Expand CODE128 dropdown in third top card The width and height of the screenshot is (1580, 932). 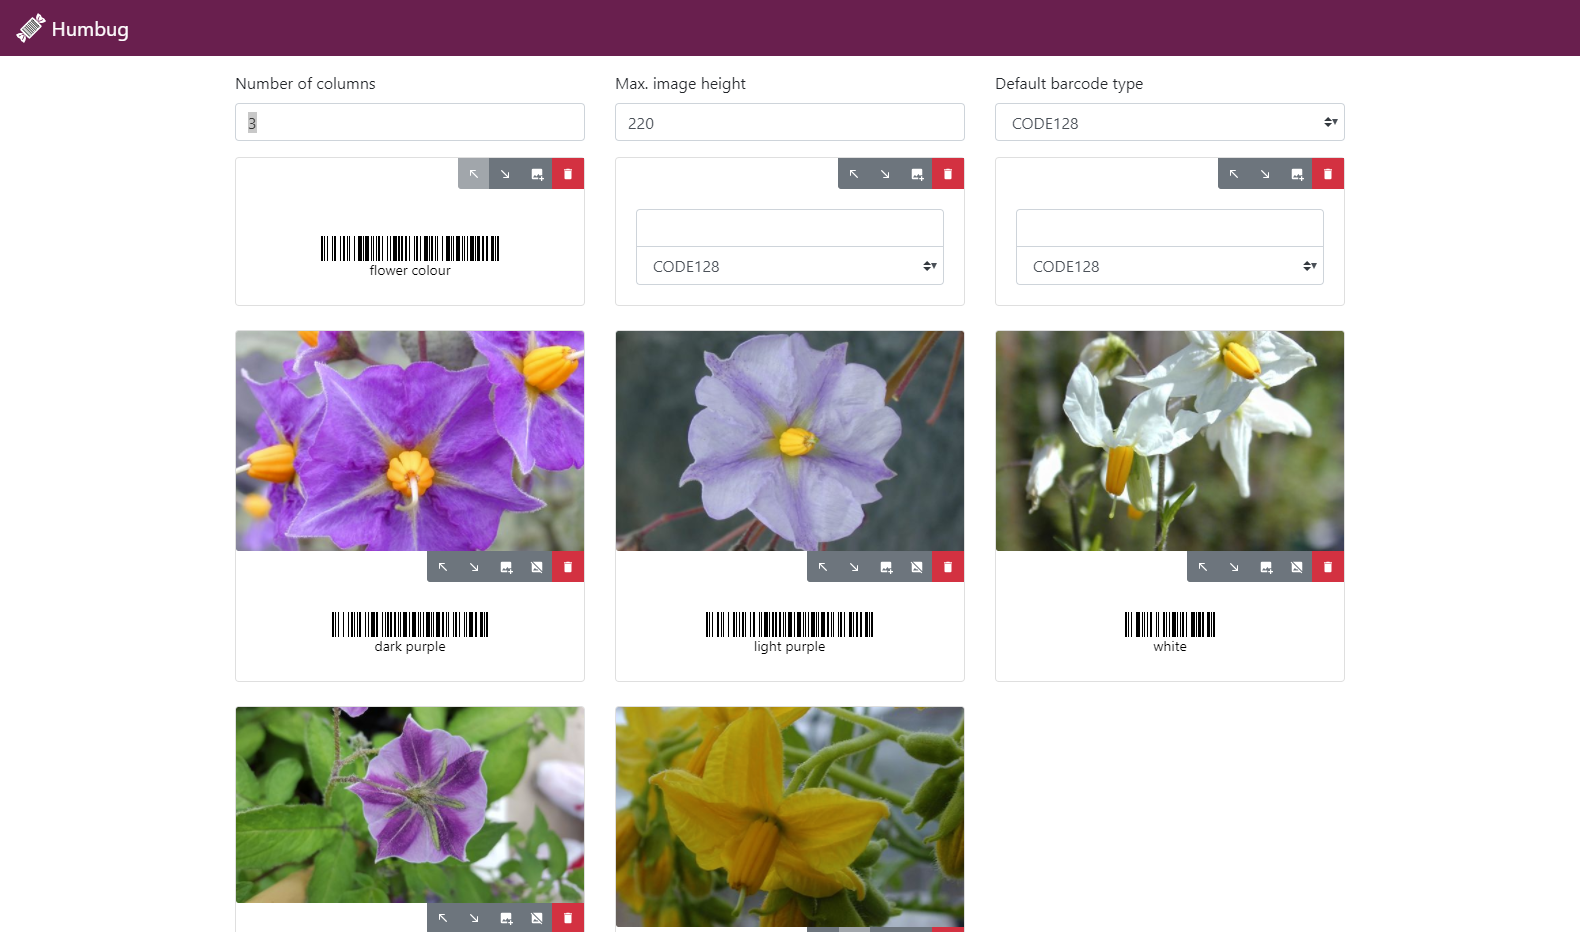(1169, 266)
